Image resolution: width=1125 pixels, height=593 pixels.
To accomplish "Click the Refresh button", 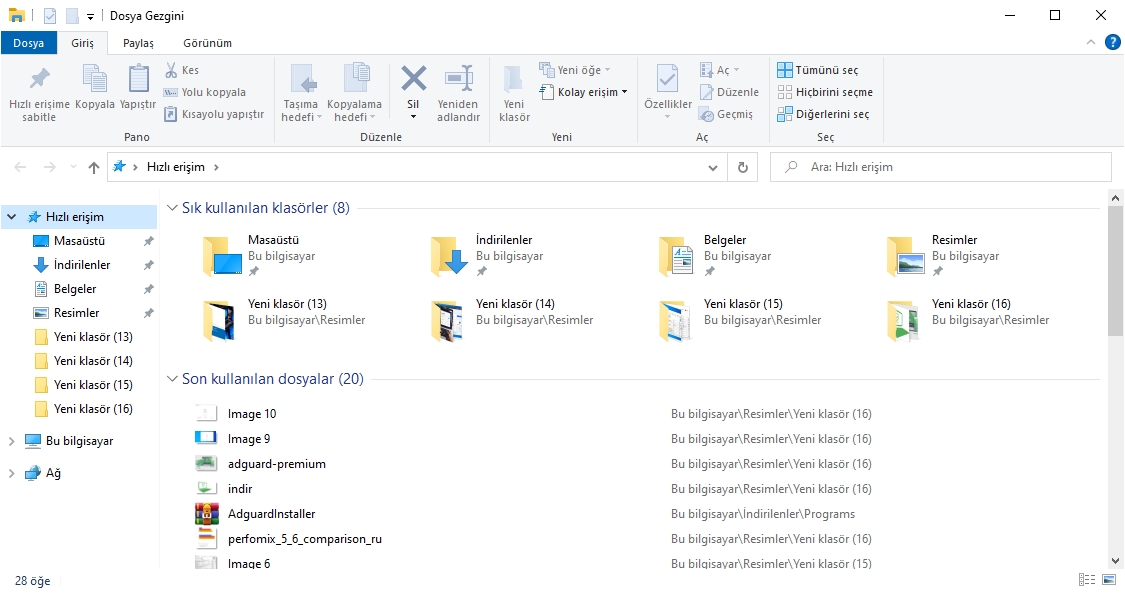I will (743, 168).
